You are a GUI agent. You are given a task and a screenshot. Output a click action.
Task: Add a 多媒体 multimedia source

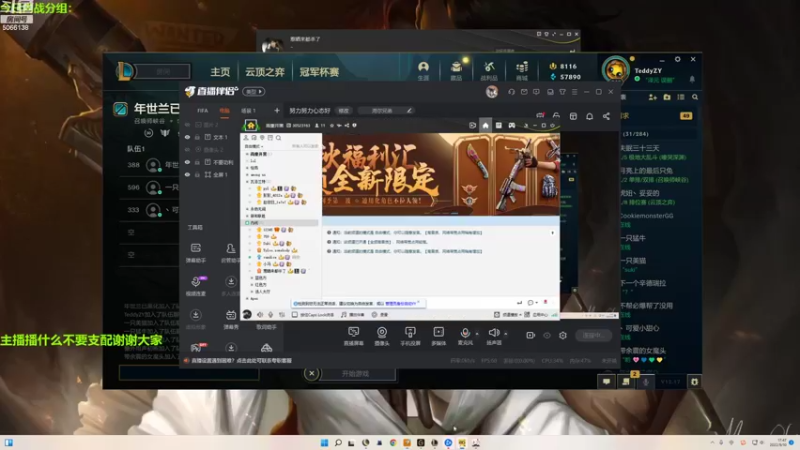tap(438, 336)
